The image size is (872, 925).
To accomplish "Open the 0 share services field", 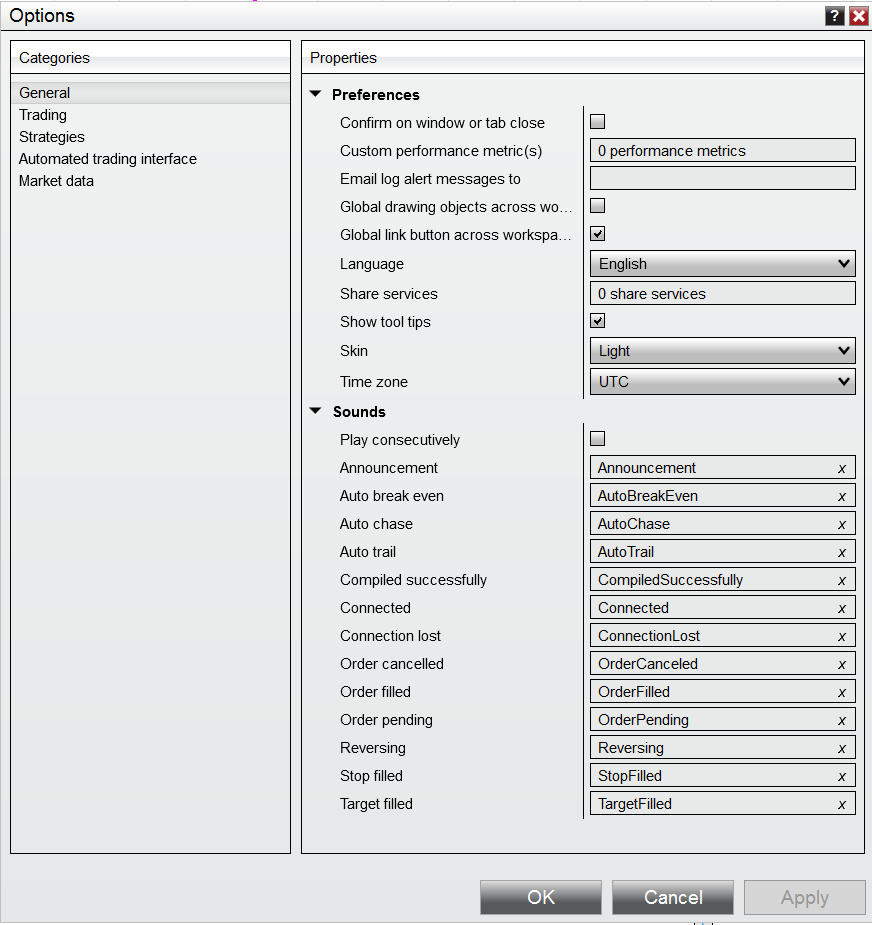I will point(723,293).
